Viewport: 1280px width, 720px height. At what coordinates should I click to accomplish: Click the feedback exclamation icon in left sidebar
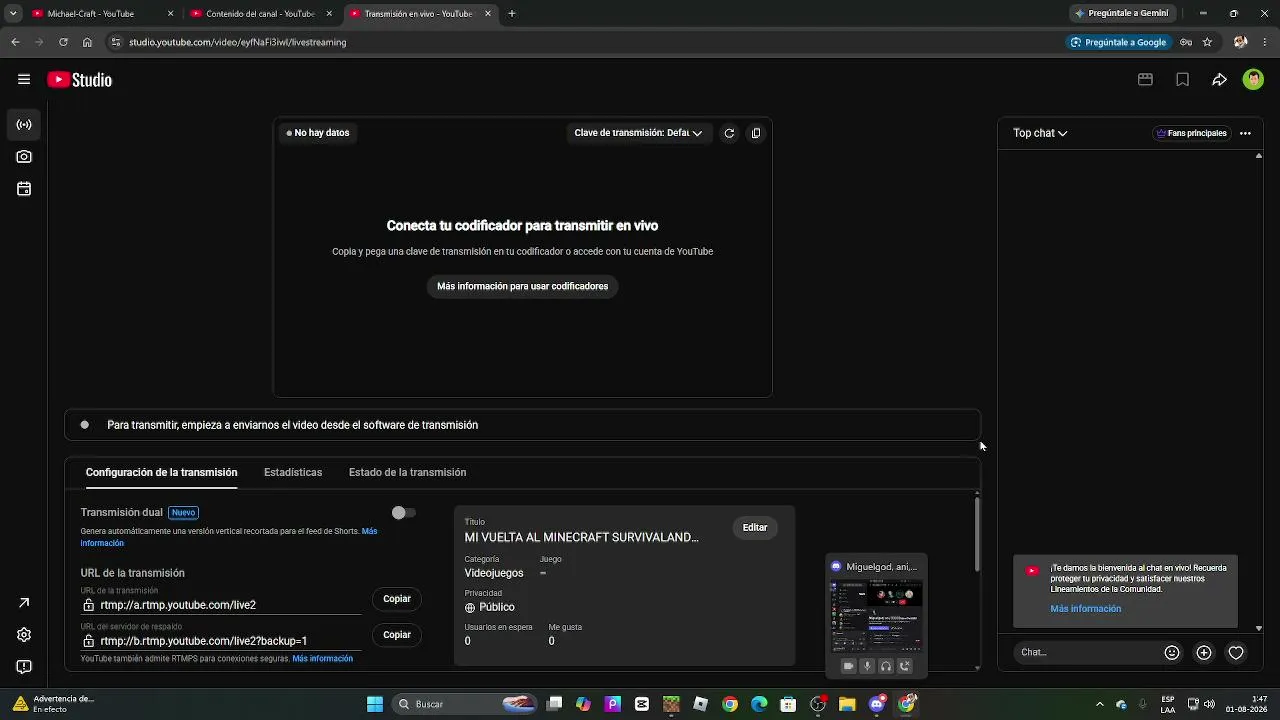[x=24, y=667]
